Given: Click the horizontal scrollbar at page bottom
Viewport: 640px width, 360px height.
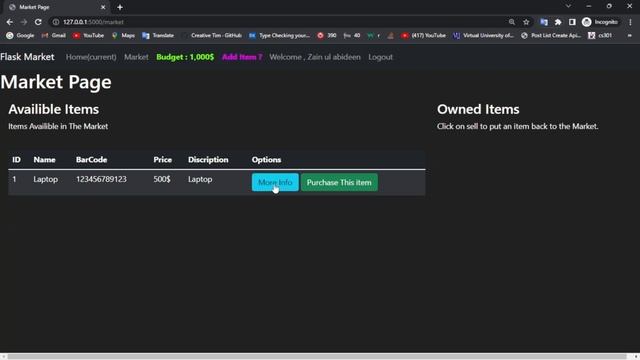Looking at the screenshot, I should [x=317, y=356].
